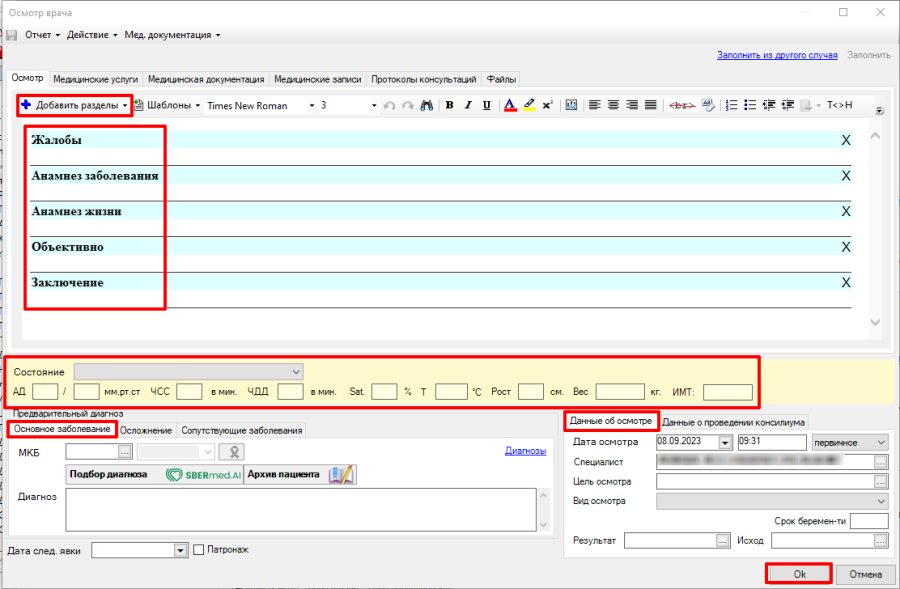
Task: Insert a numbered list
Action: coord(731,105)
